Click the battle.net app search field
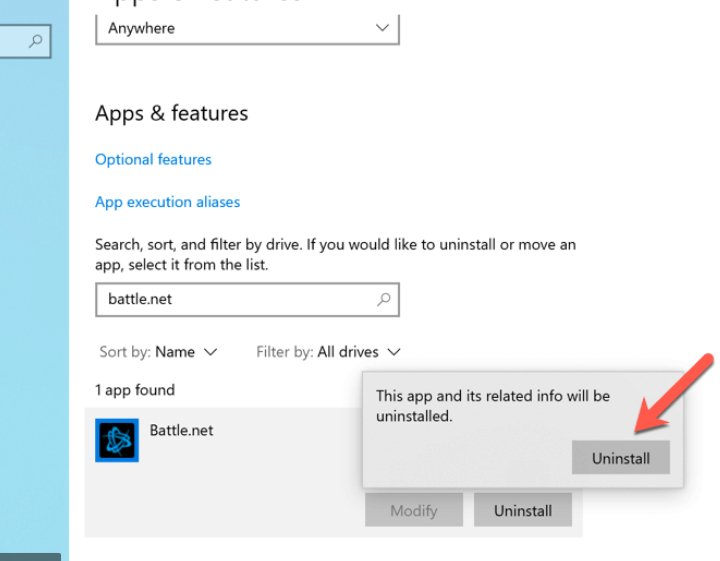Screen dimensions: 720x561 [248, 300]
